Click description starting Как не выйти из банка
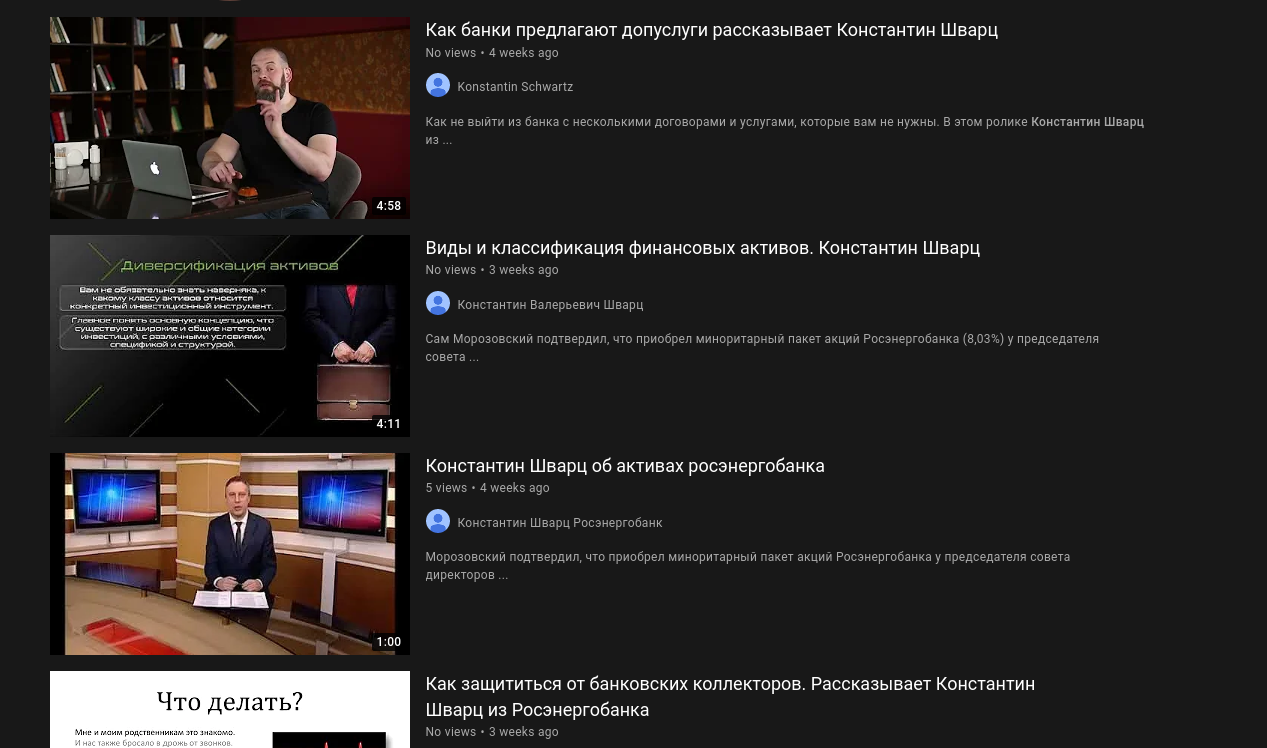The height and width of the screenshot is (748, 1267). tap(784, 131)
